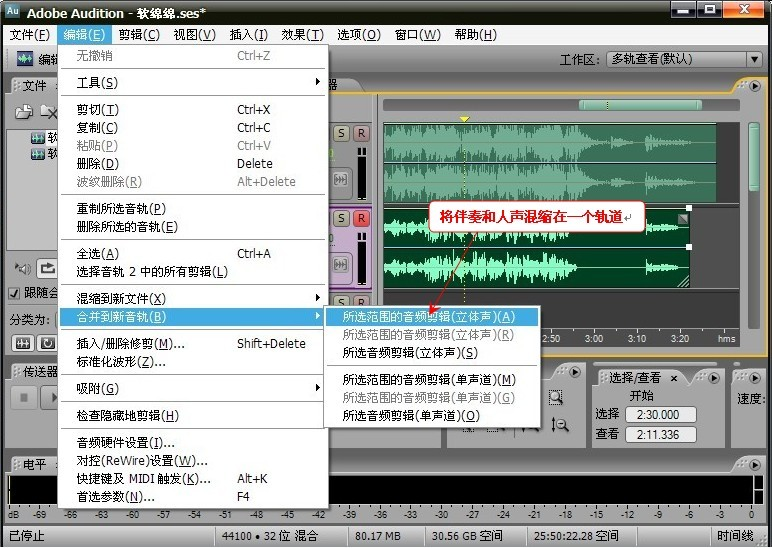Screen dimensions: 772x548
Task: Select the first audio file icon in Files list
Action: 38,138
